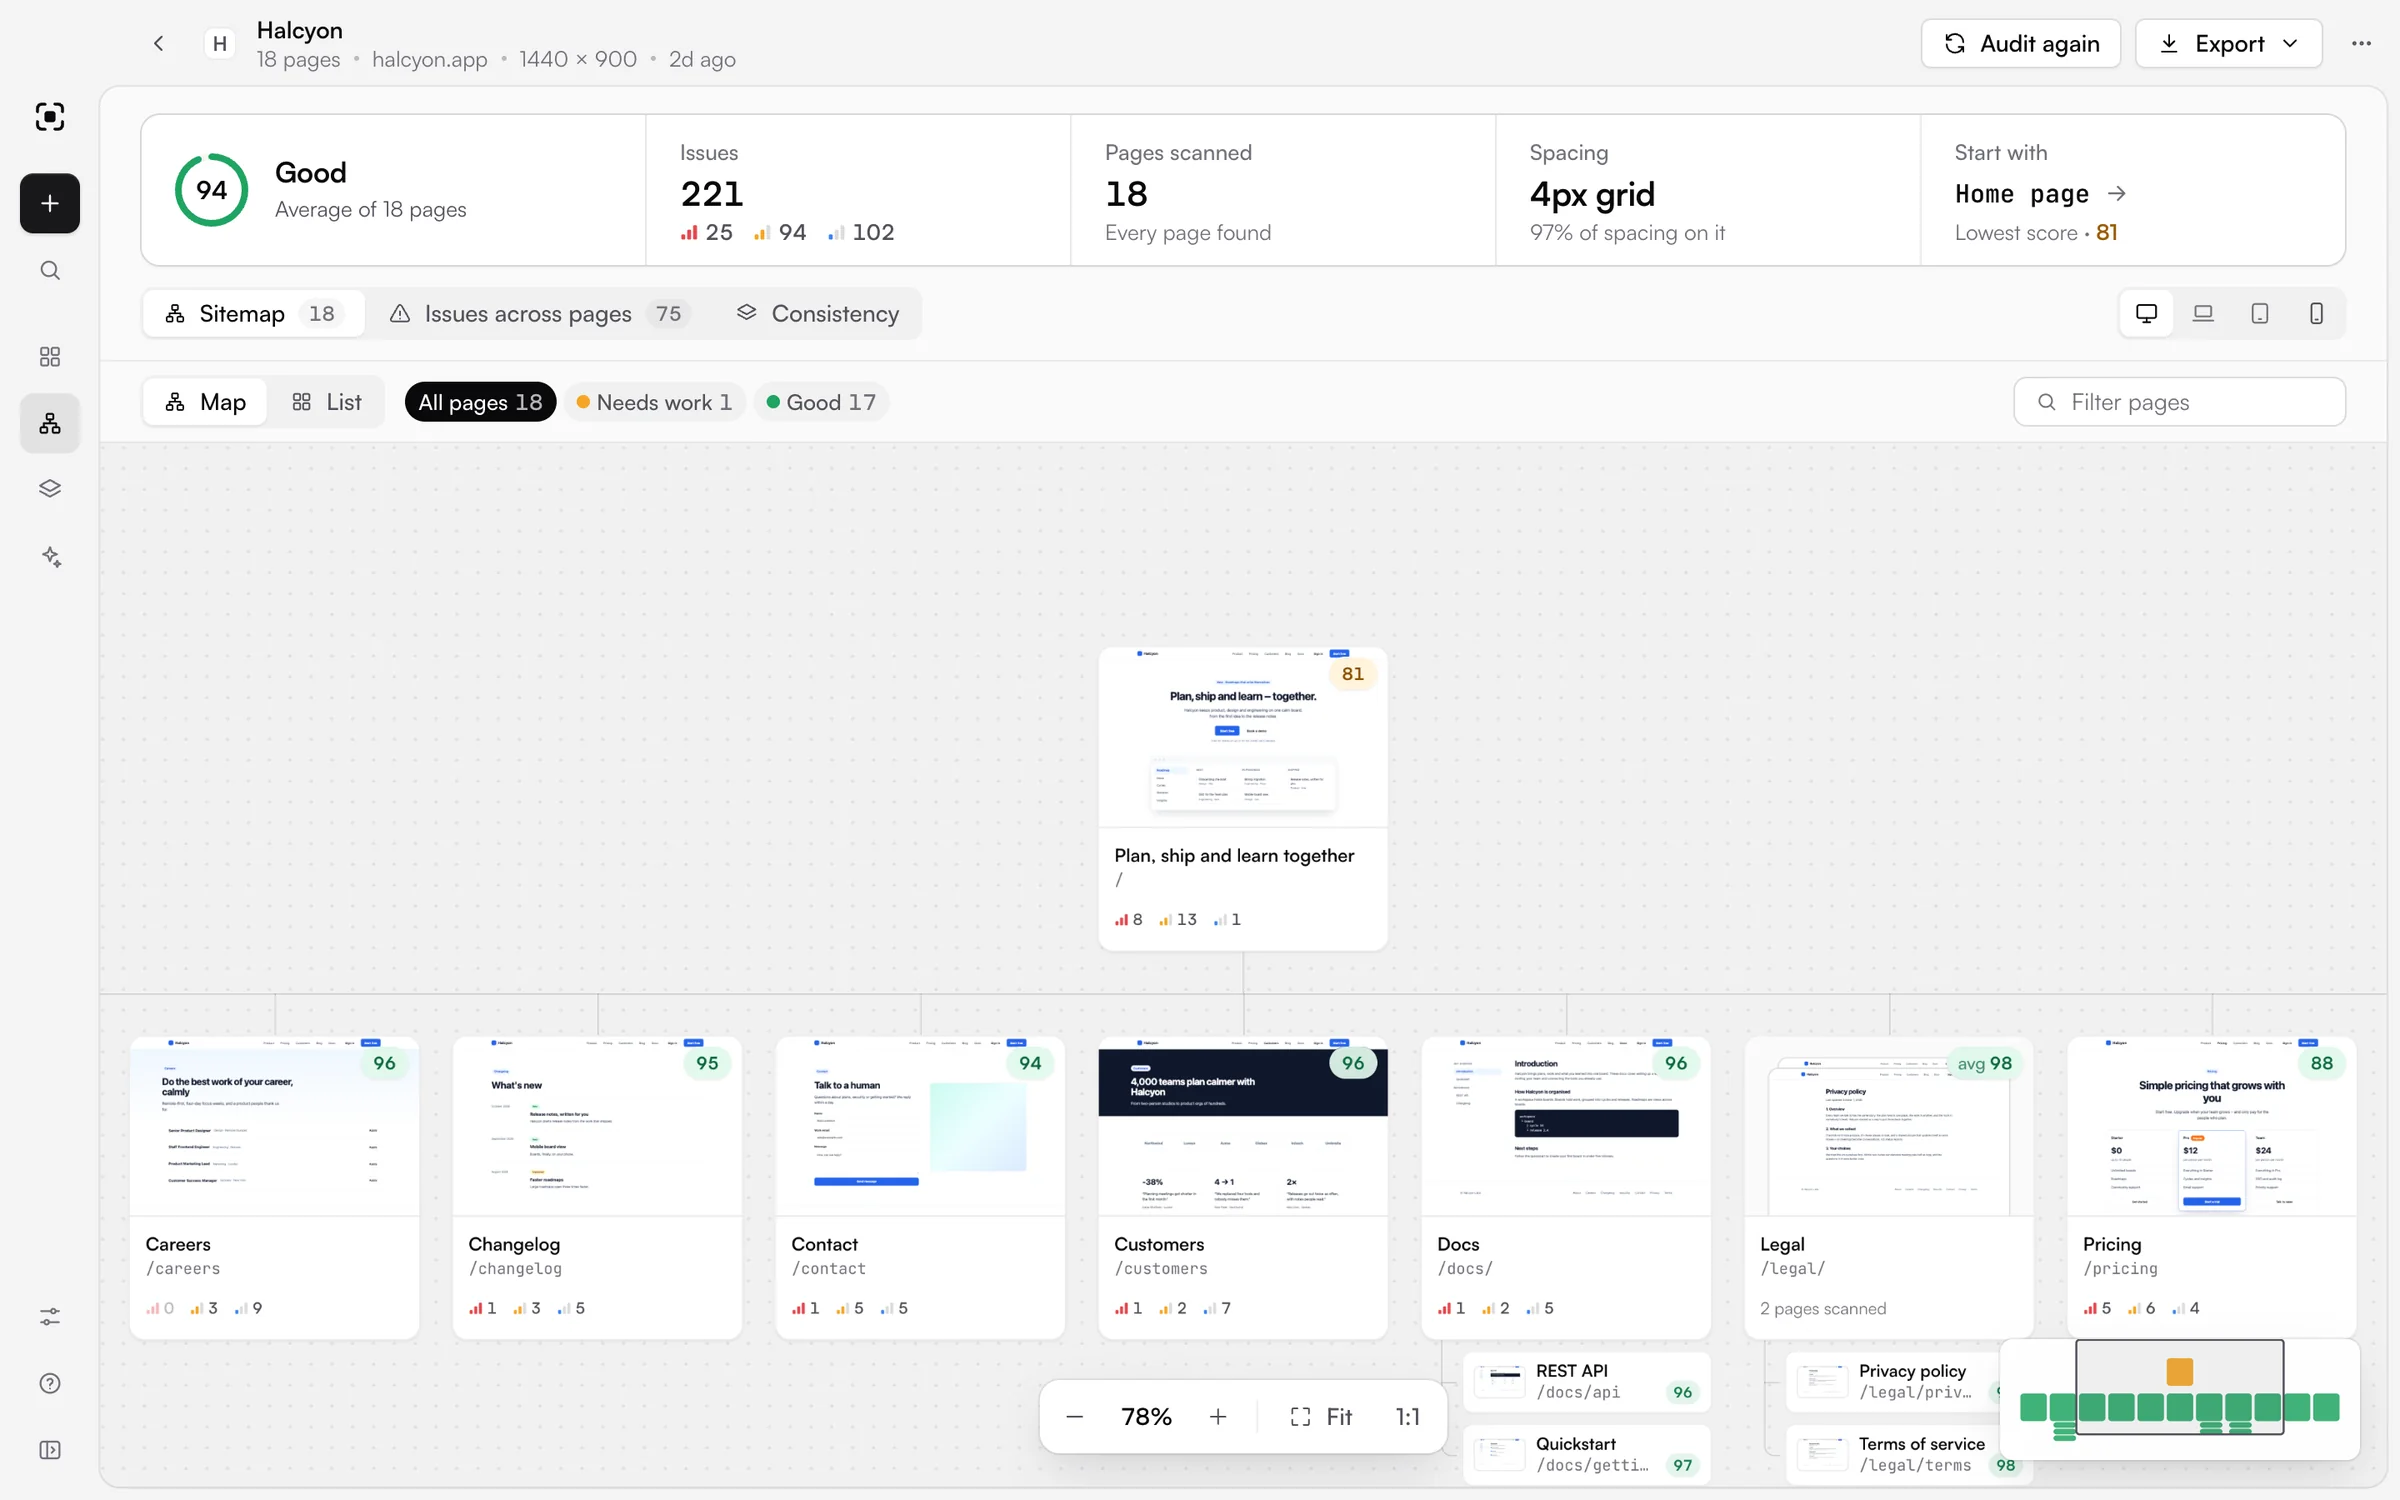Open the REST API docs sub-page
This screenshot has width=2400, height=1500.
[1587, 1382]
